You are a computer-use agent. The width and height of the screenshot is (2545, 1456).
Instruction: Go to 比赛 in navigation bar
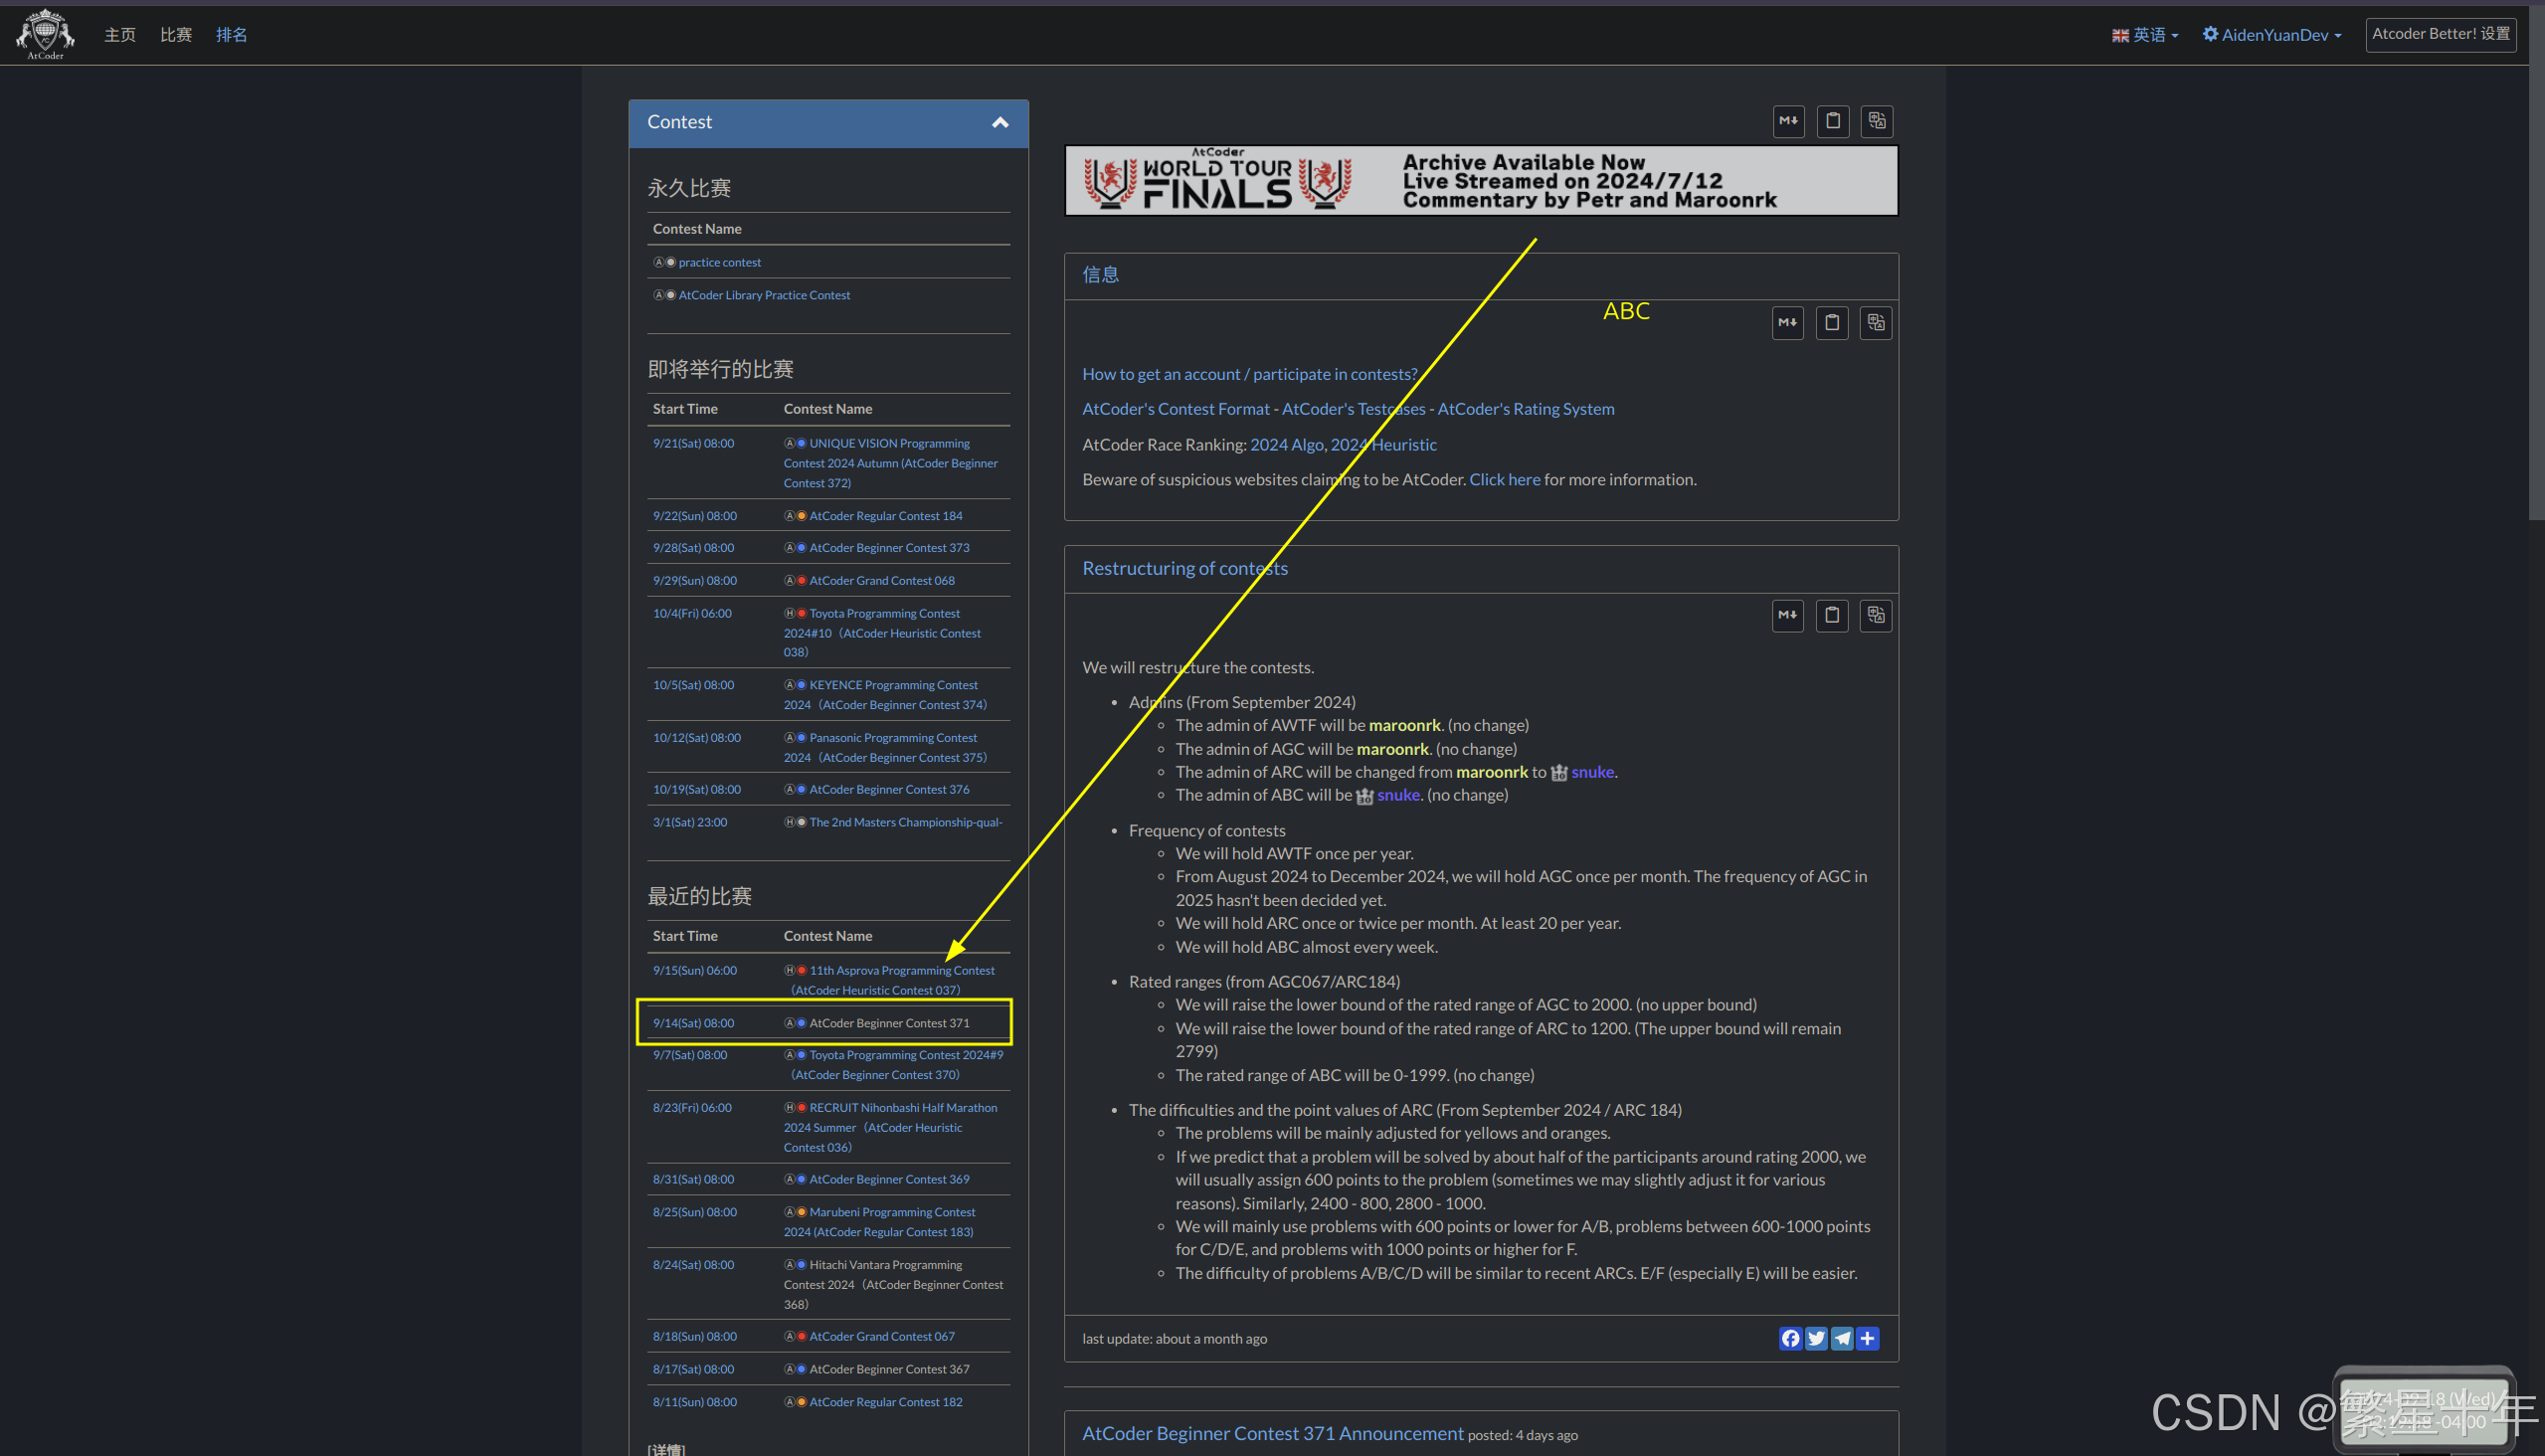coord(176,35)
